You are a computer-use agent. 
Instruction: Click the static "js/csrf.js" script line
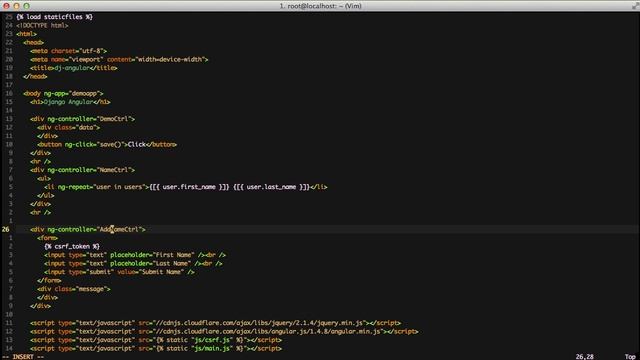[x=156, y=340]
